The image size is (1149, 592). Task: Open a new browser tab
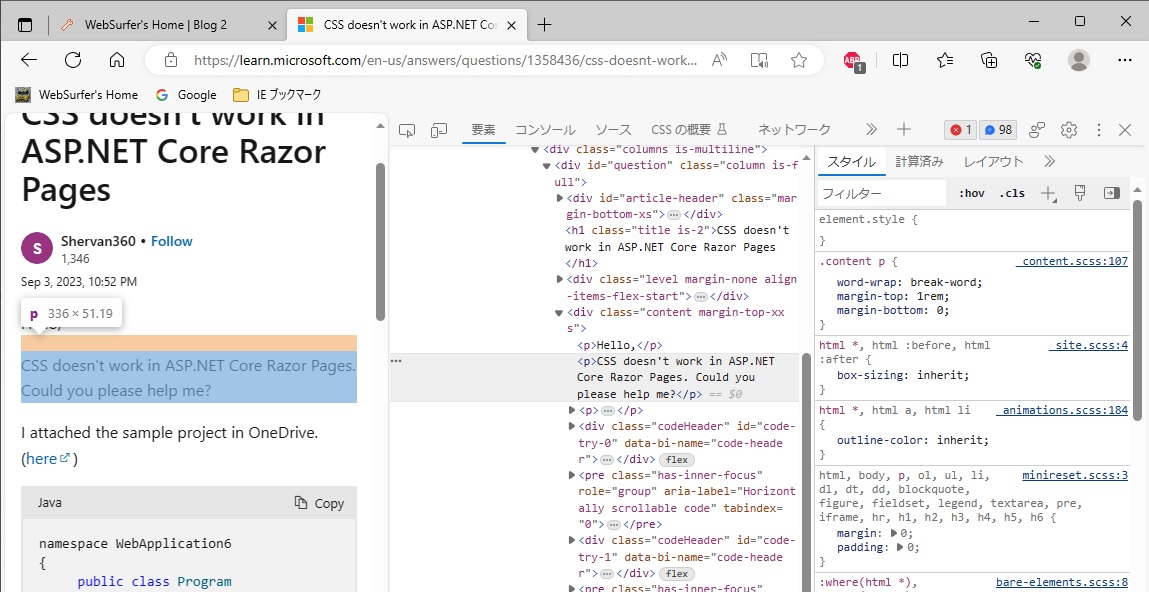544,24
